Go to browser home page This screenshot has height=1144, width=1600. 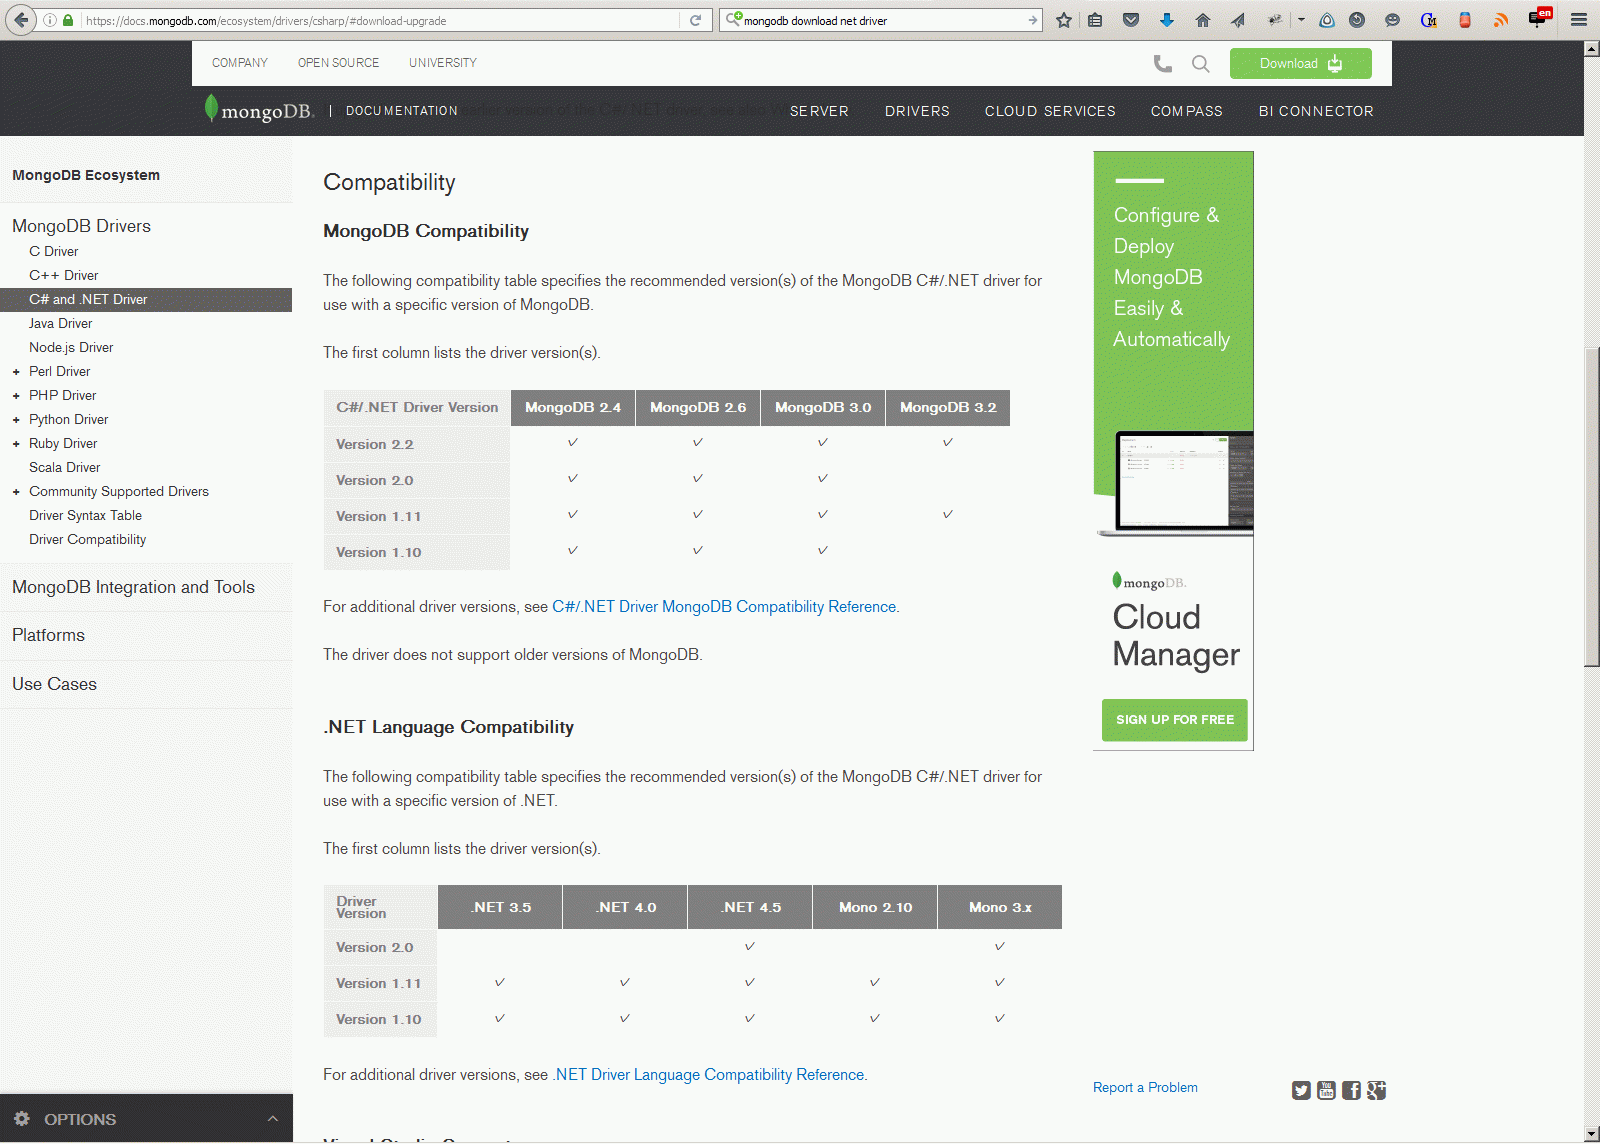click(x=1203, y=20)
